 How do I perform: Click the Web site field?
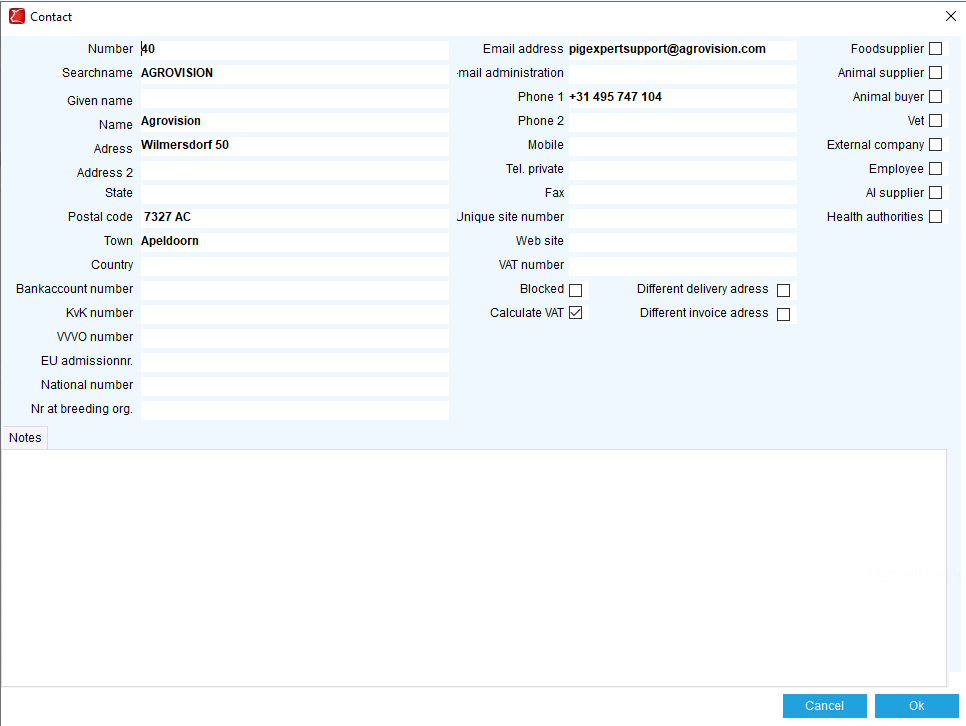coord(683,242)
